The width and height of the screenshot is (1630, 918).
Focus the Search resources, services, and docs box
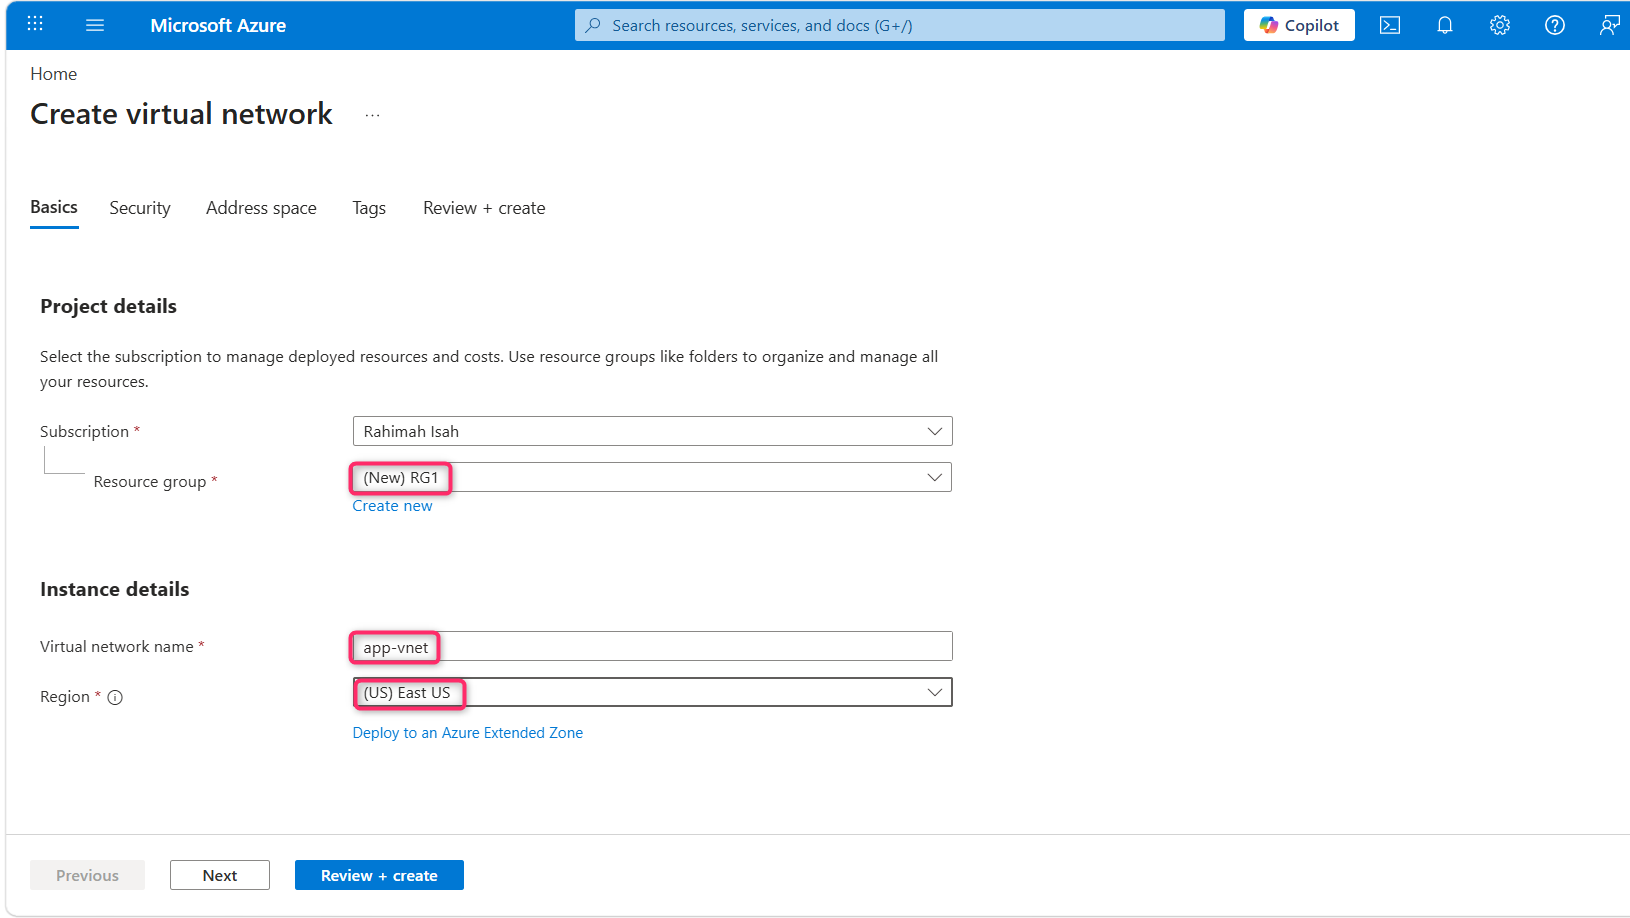point(899,25)
